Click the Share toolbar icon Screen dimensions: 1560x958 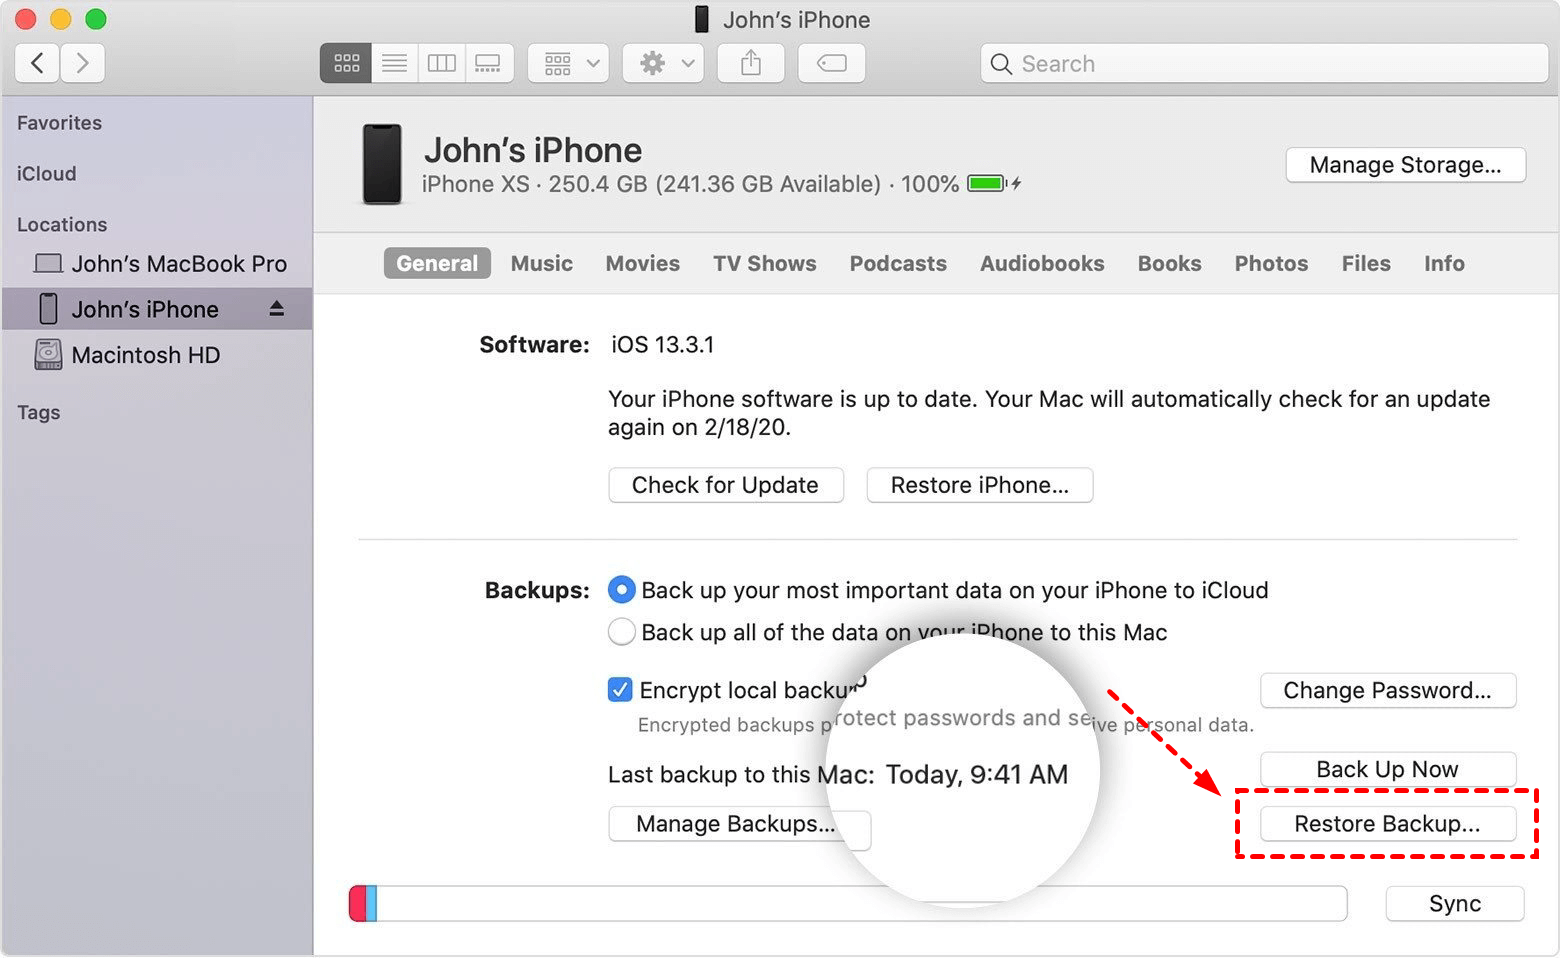pyautogui.click(x=751, y=64)
